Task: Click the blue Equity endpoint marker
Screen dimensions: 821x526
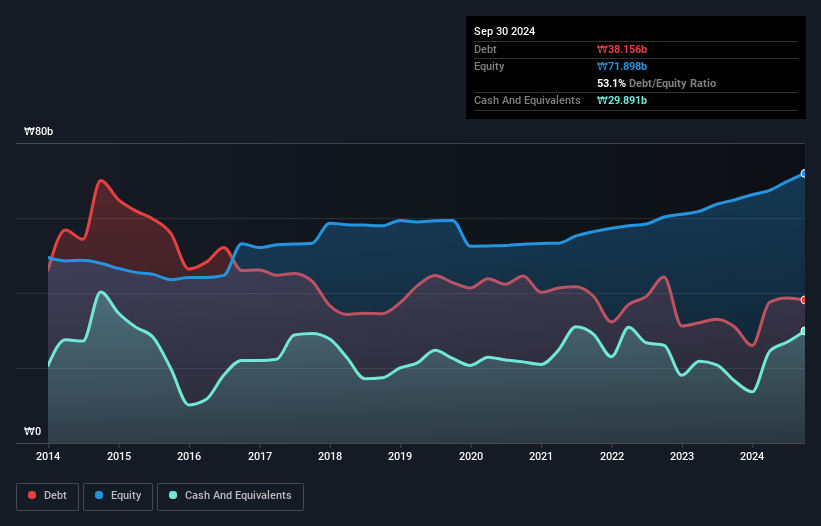Action: (x=804, y=173)
